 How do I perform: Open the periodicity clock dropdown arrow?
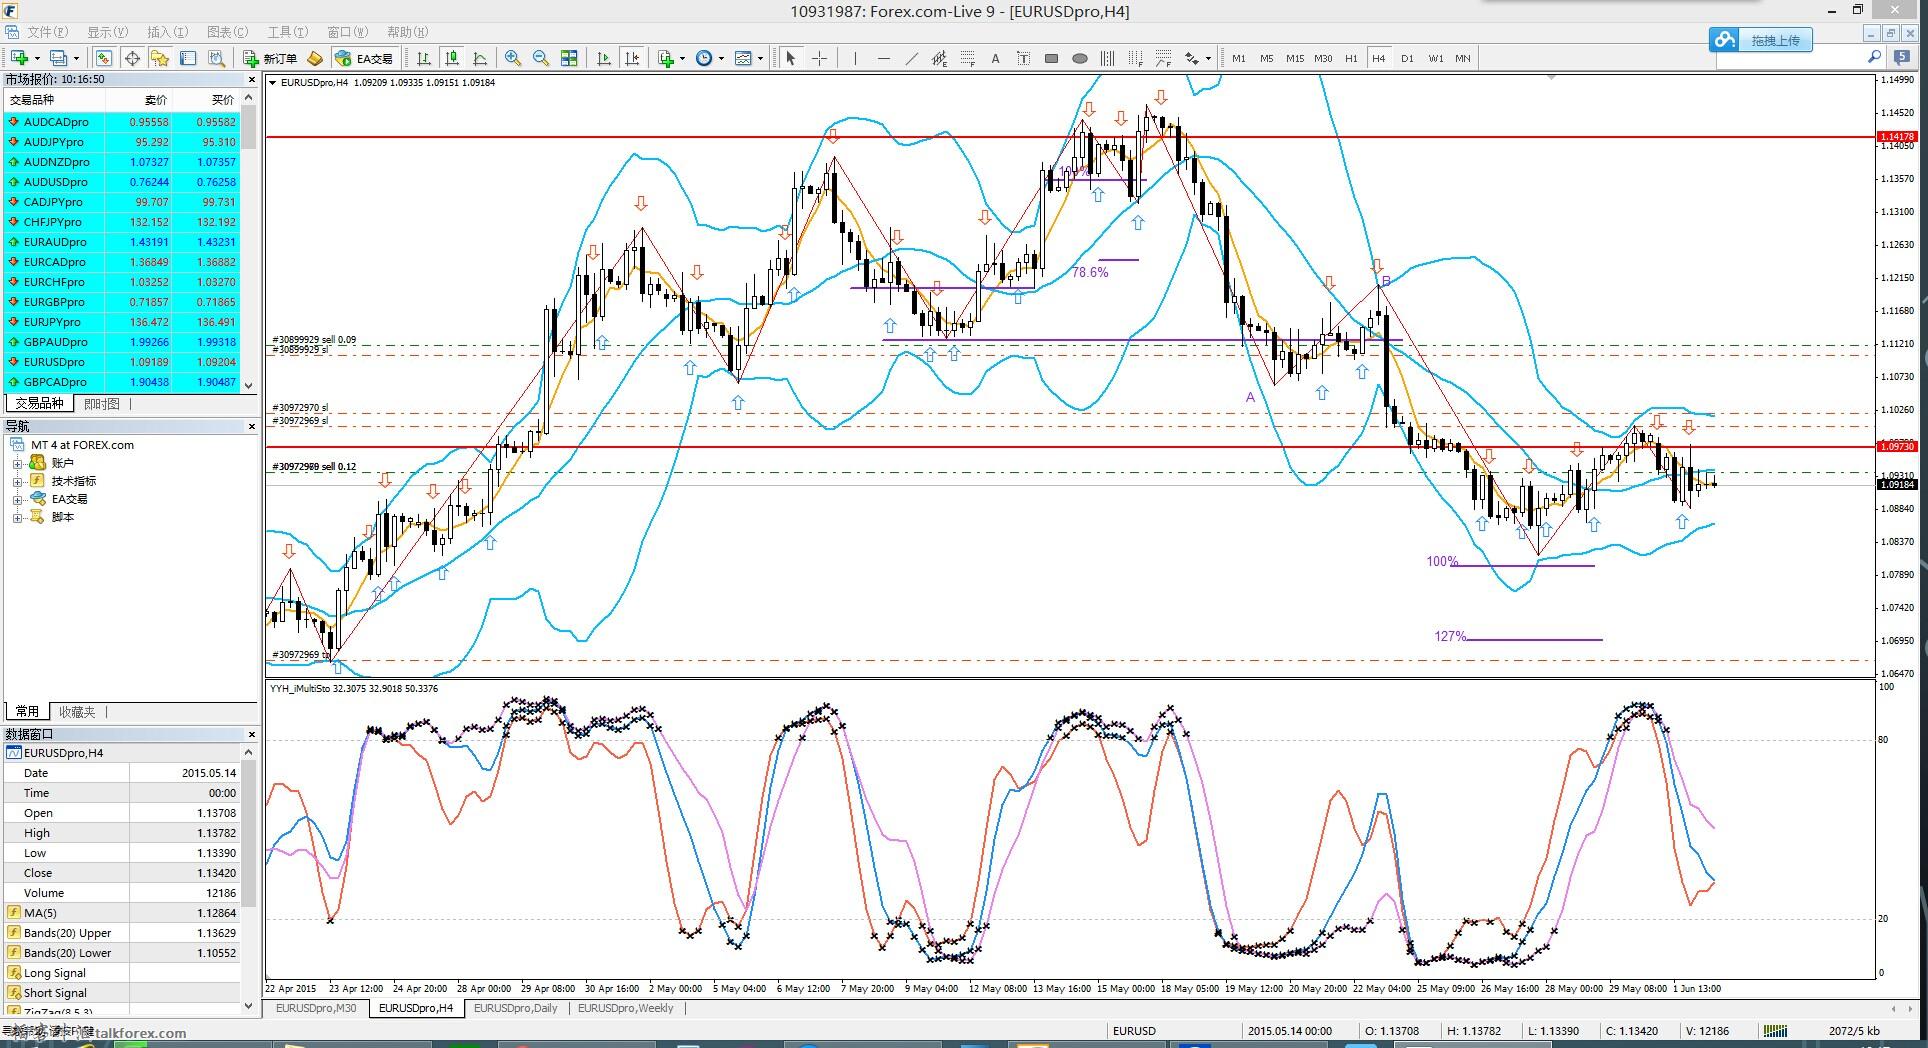click(x=720, y=58)
